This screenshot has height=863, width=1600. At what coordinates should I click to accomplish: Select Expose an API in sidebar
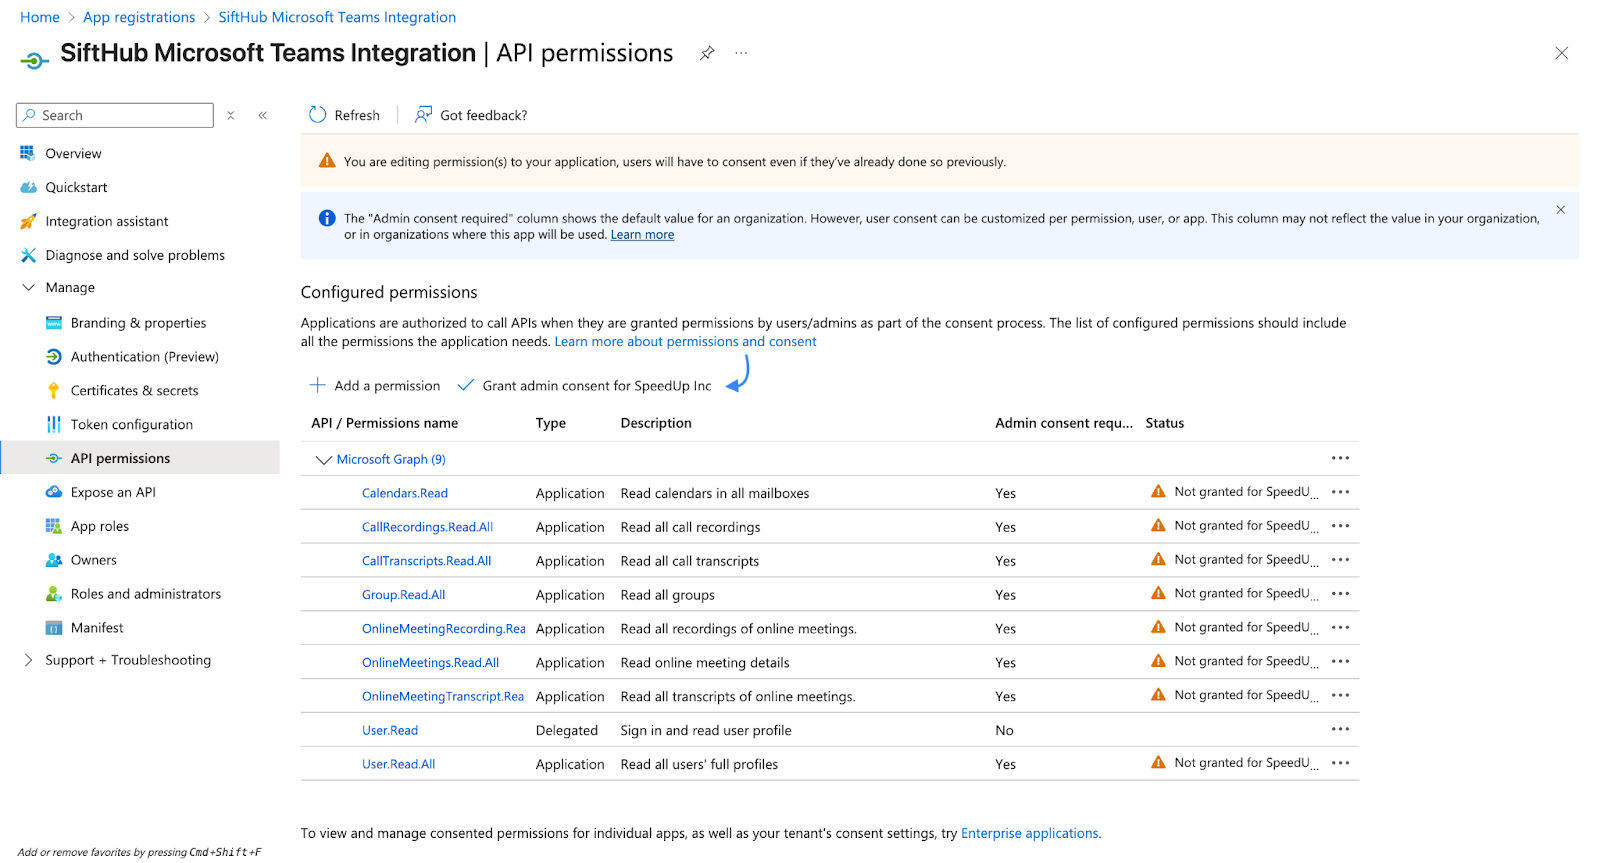click(113, 492)
